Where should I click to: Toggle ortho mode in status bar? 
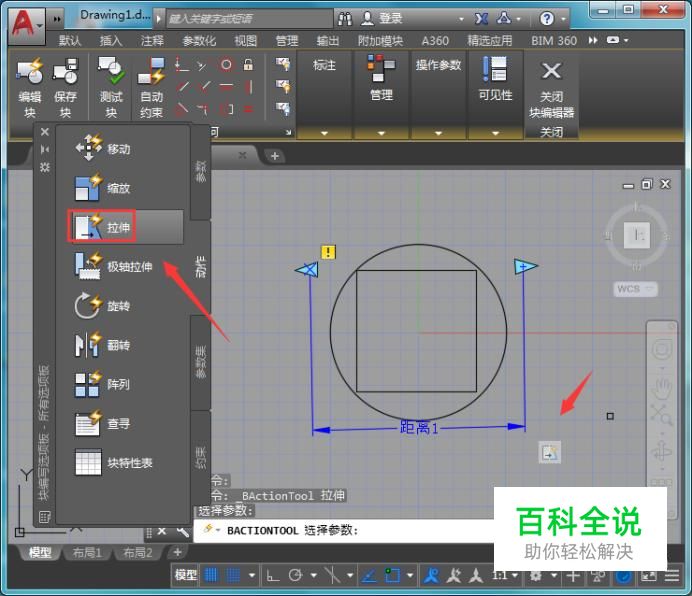pyautogui.click(x=273, y=575)
